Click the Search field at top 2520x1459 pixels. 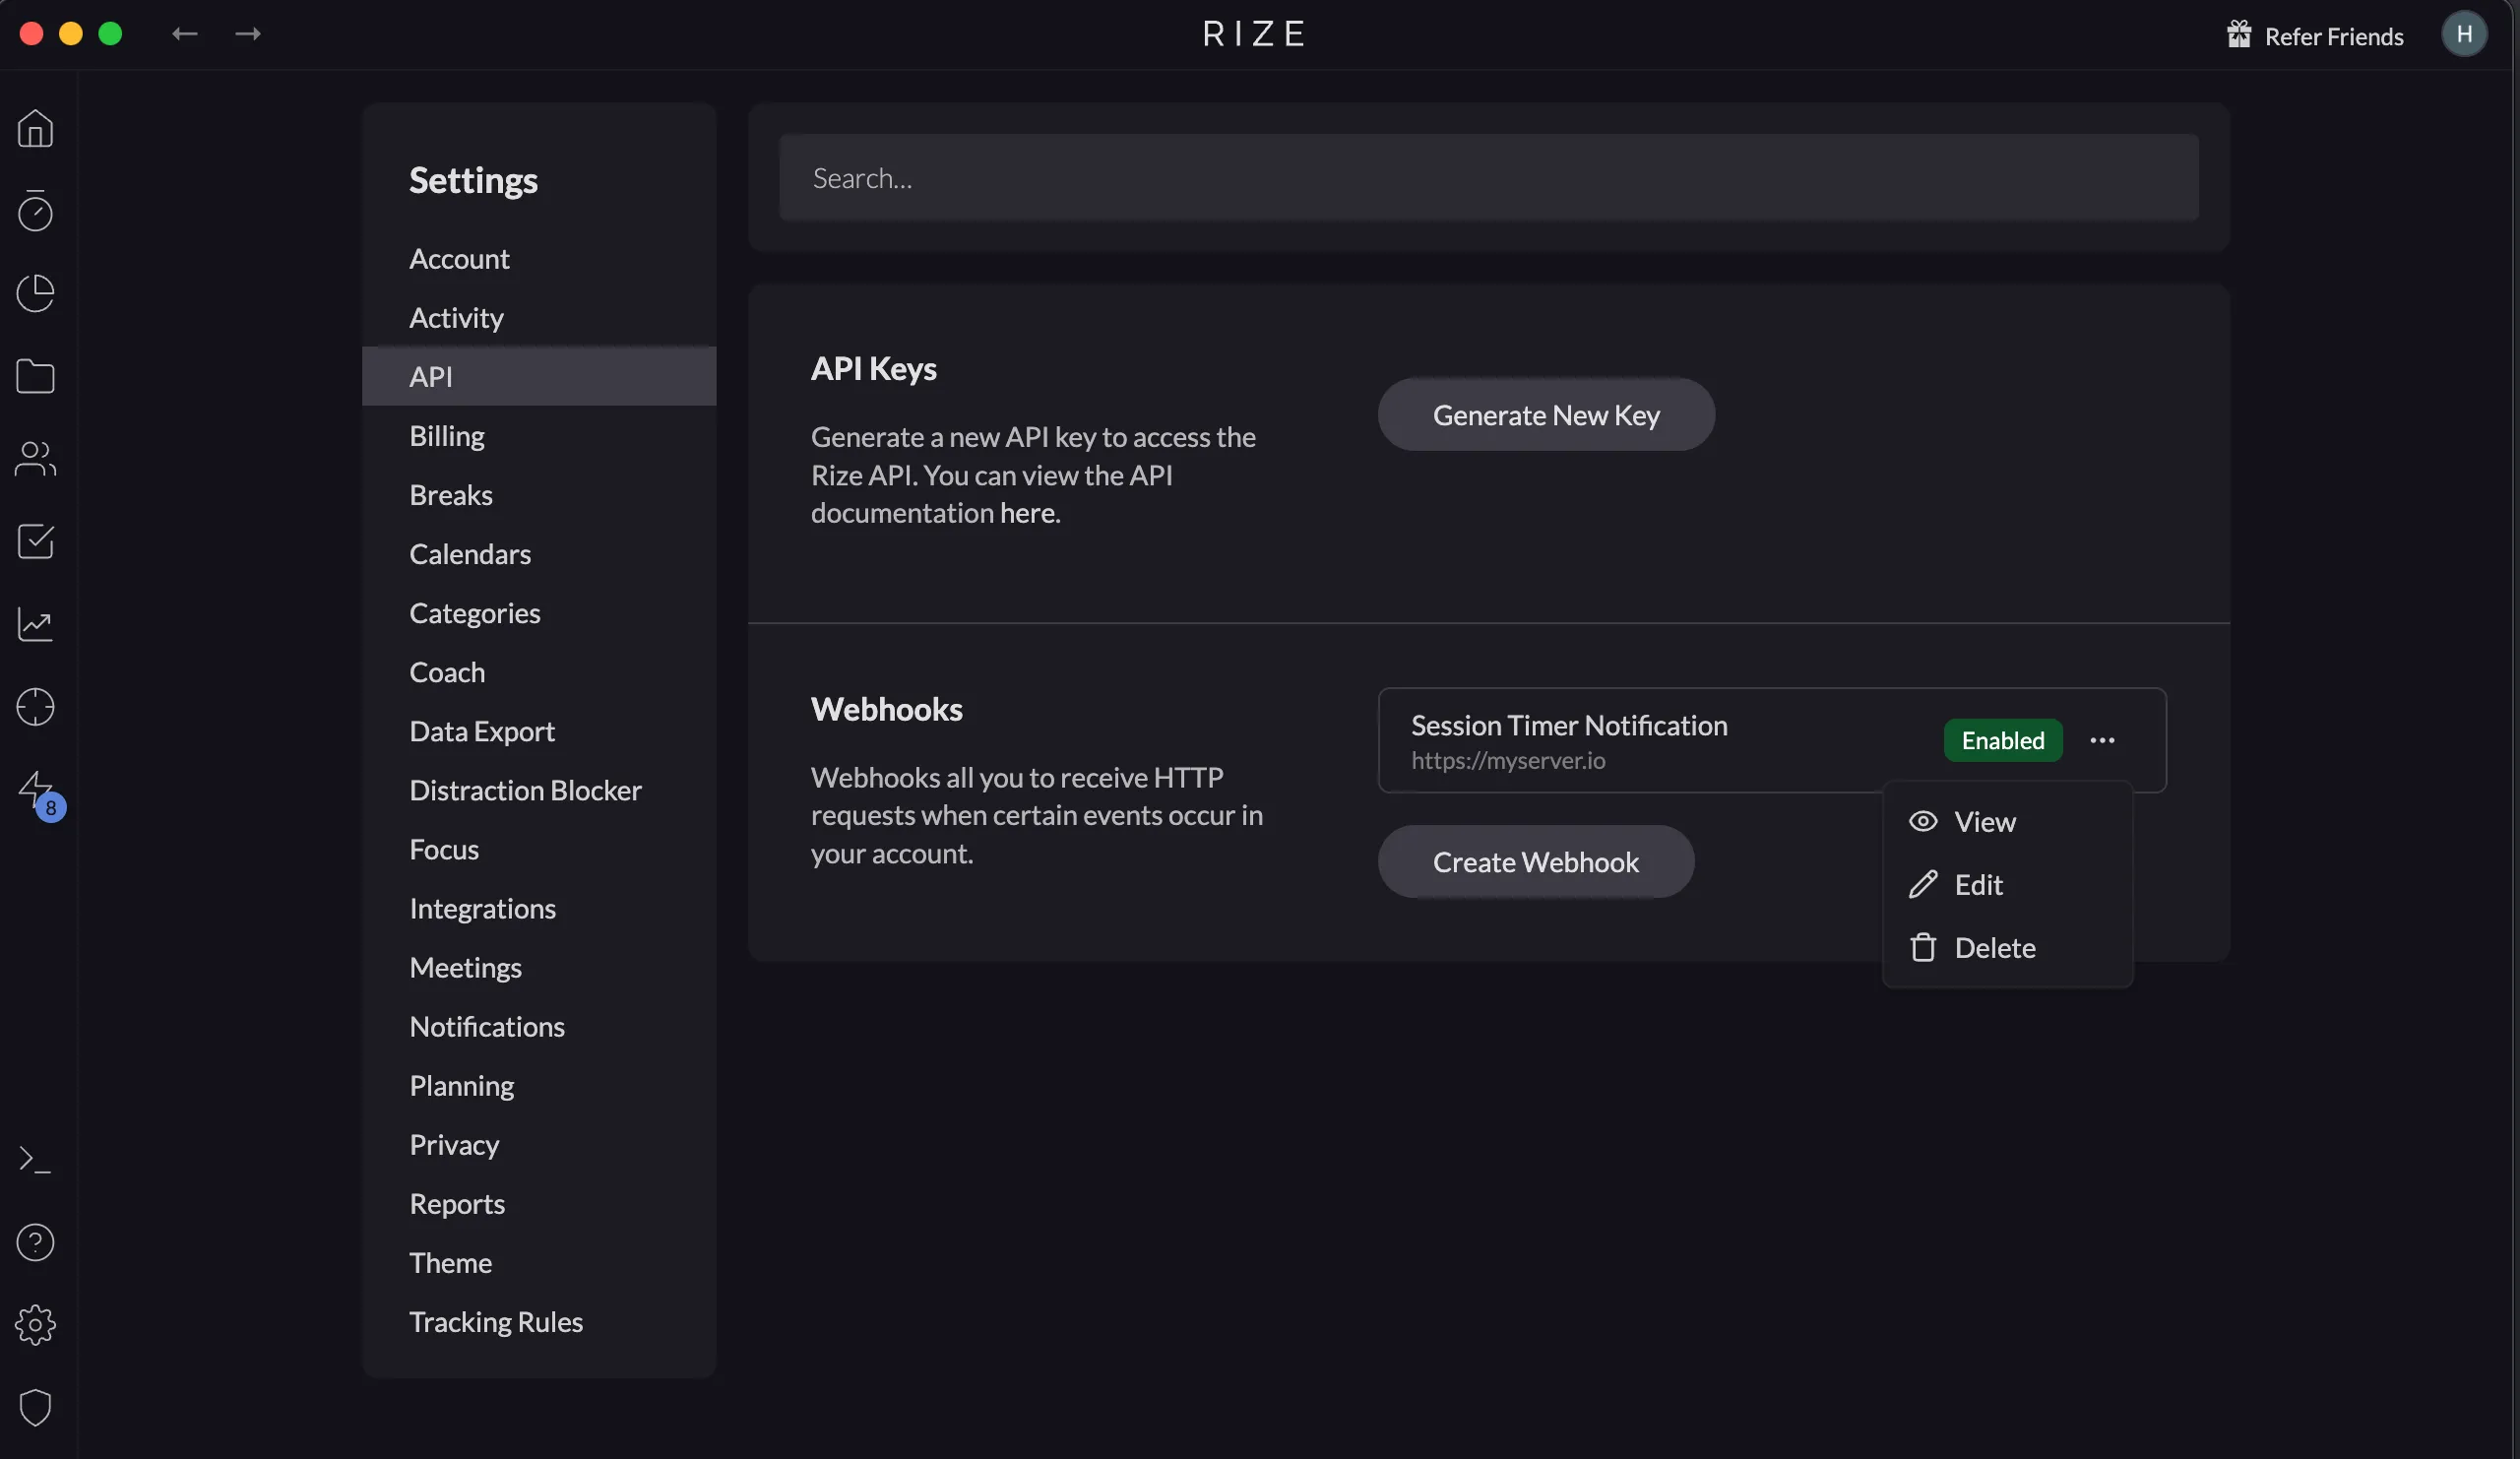(x=1488, y=177)
